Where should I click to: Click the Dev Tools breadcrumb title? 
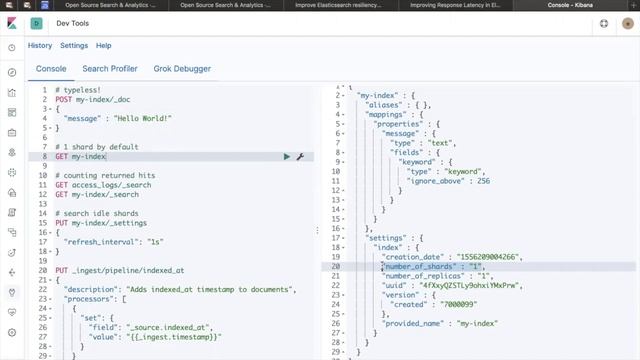(73, 24)
